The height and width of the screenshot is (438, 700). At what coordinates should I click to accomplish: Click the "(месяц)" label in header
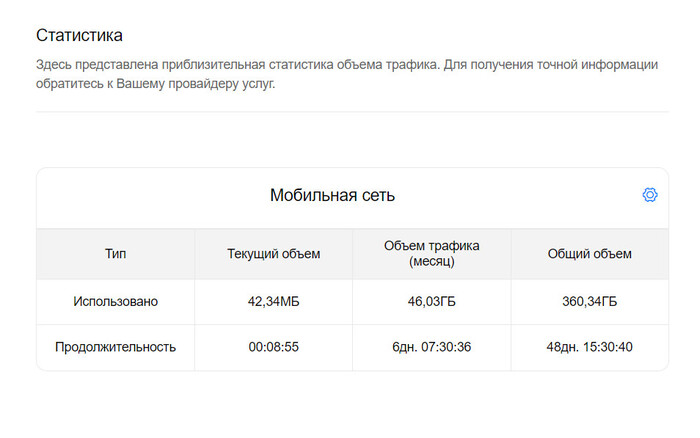[431, 262]
